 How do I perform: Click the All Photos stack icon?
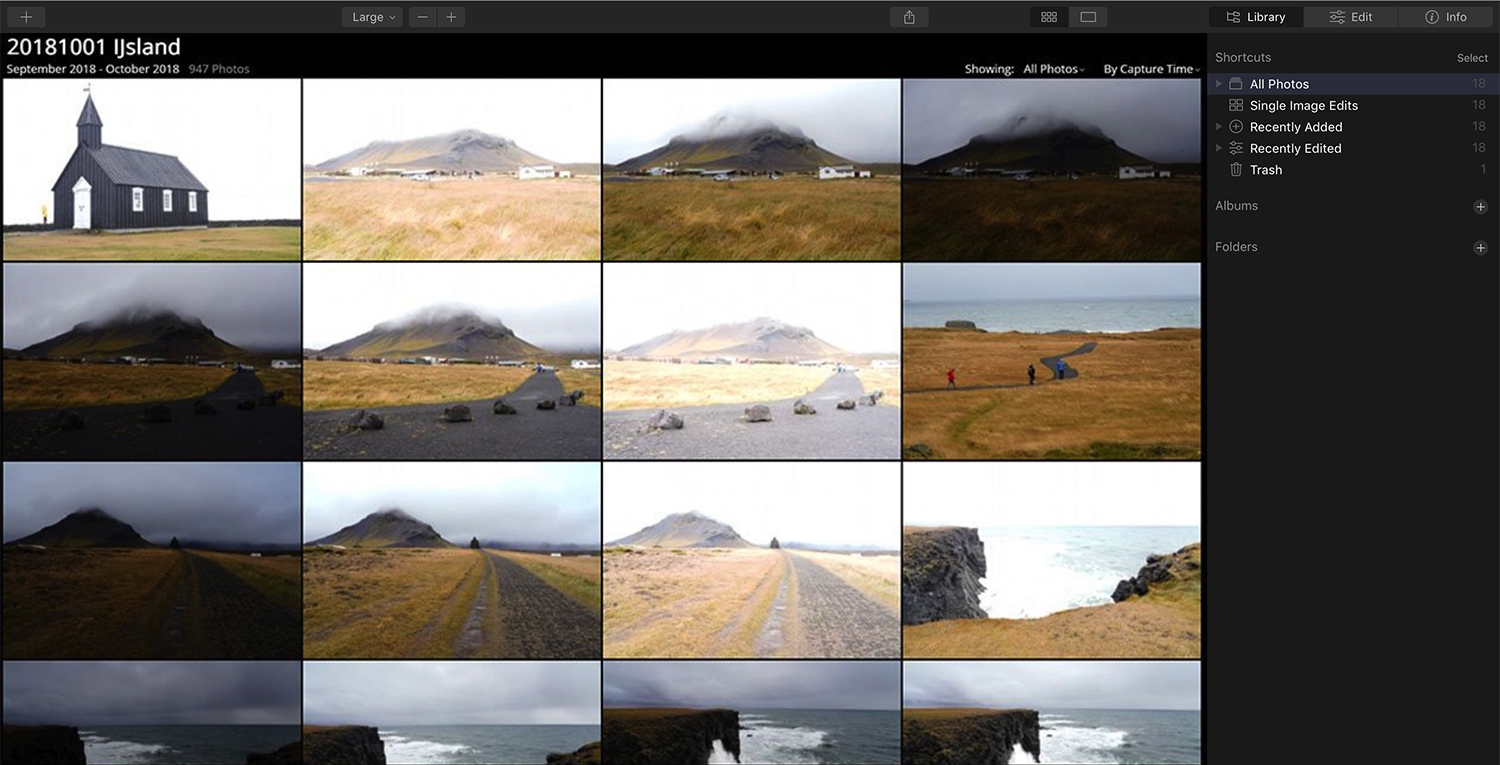pyautogui.click(x=1236, y=84)
